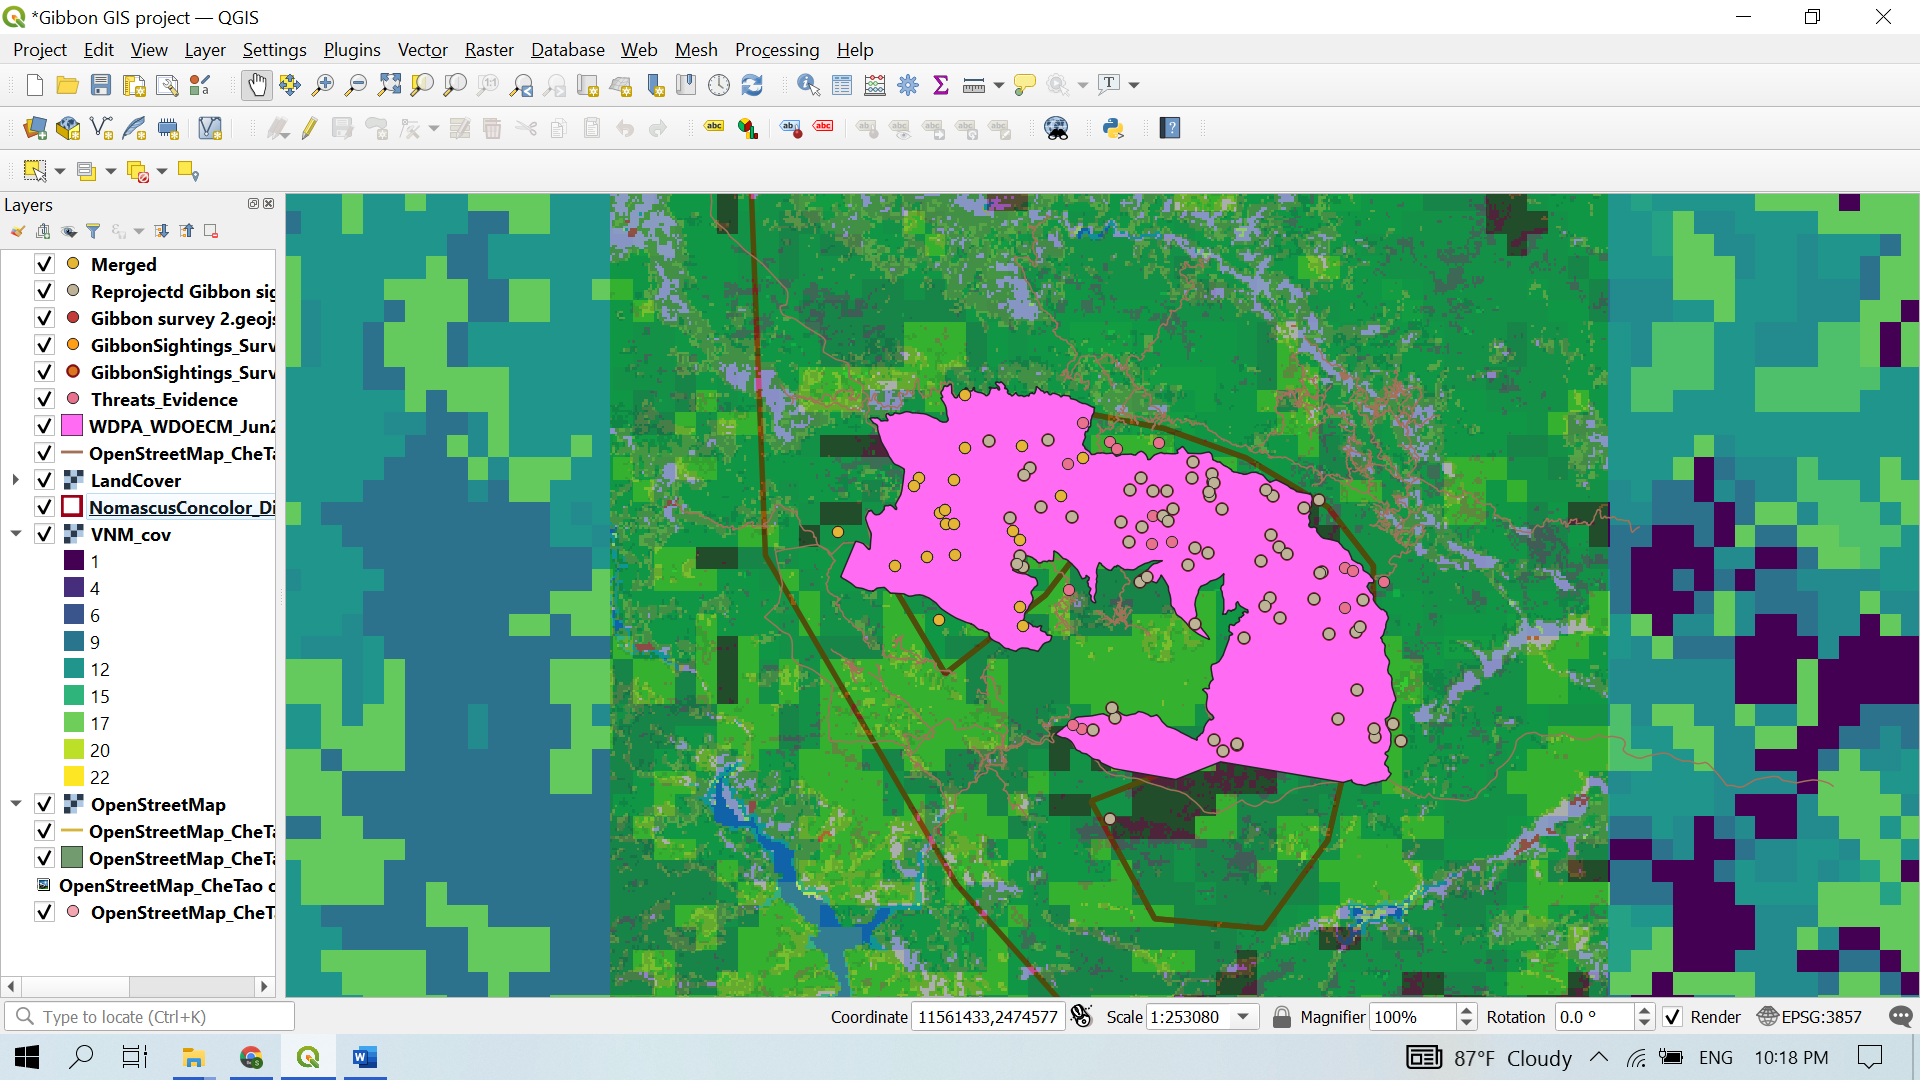Toggle visibility of Gibbon survey 2.geojson layer
The image size is (1920, 1080).
click(x=44, y=318)
